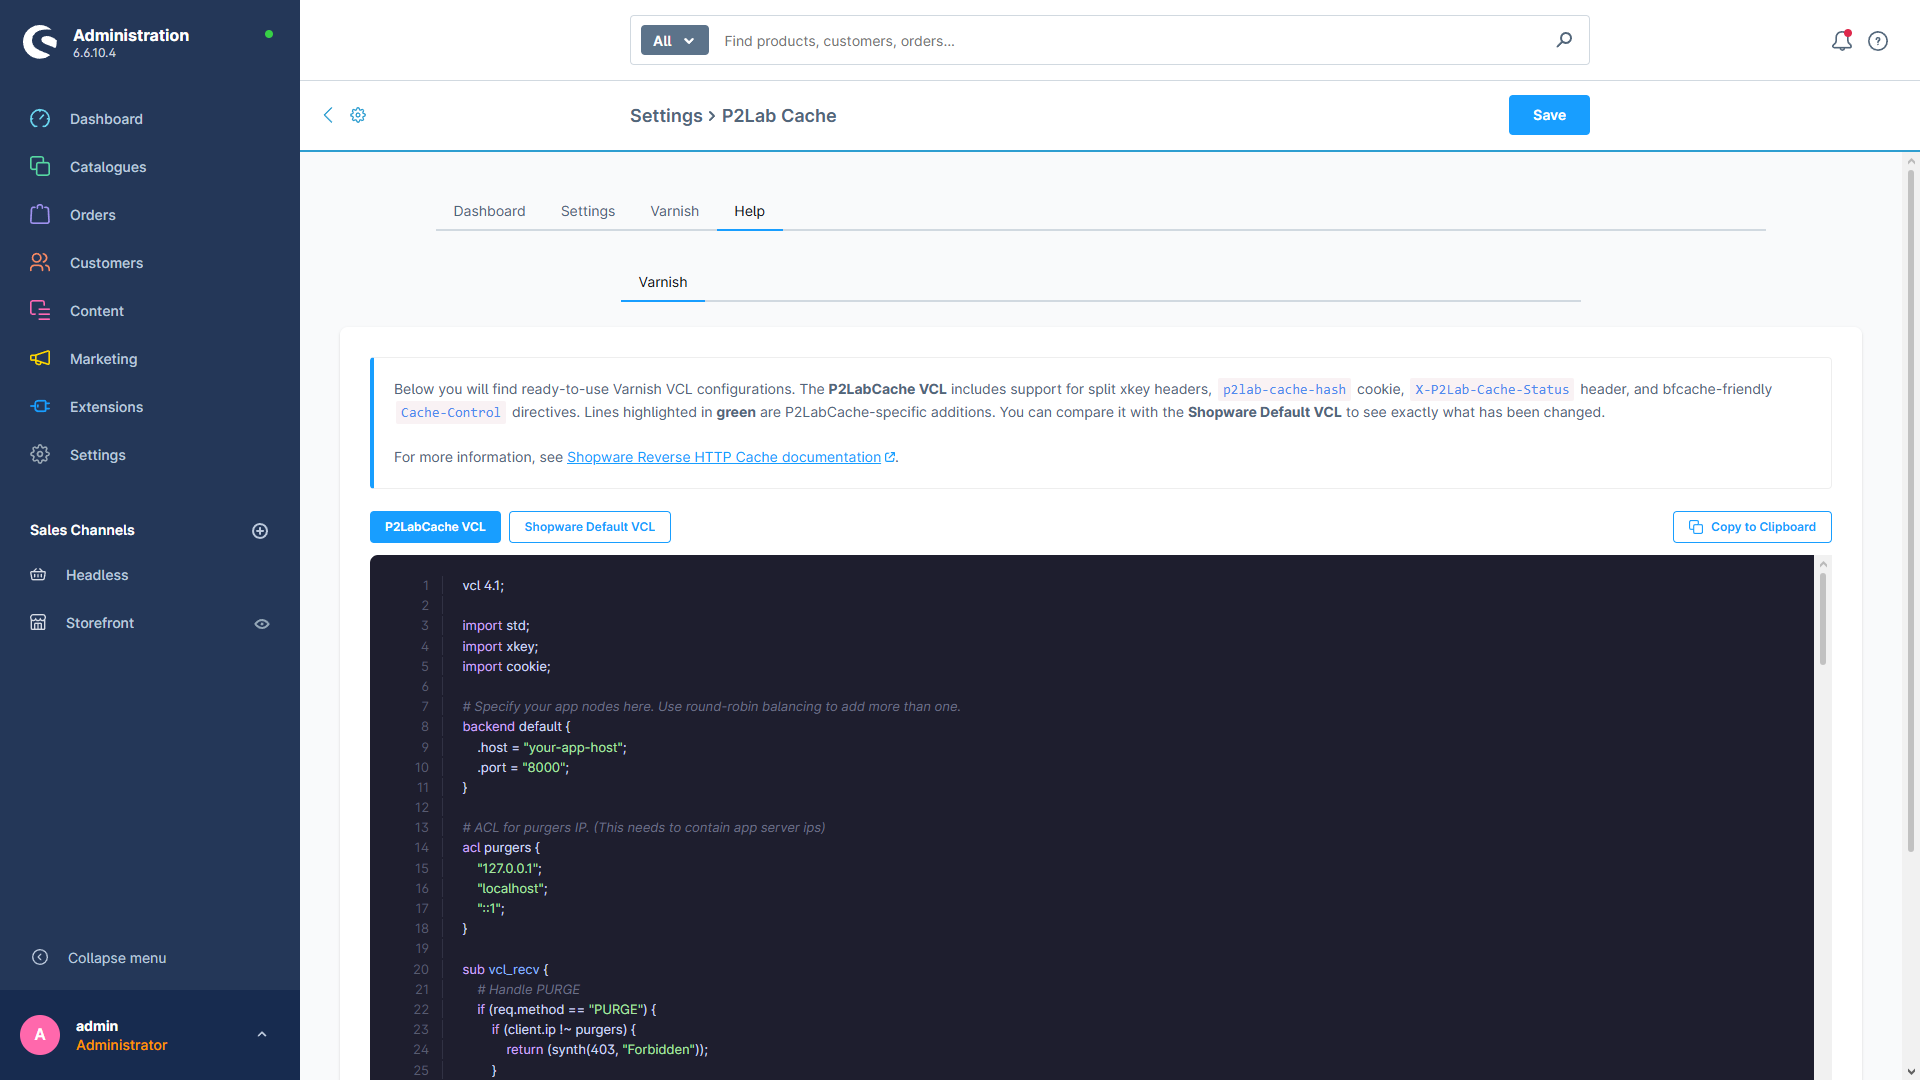Click the search magnifier icon
Screen dimensions: 1920x1080
click(1564, 40)
